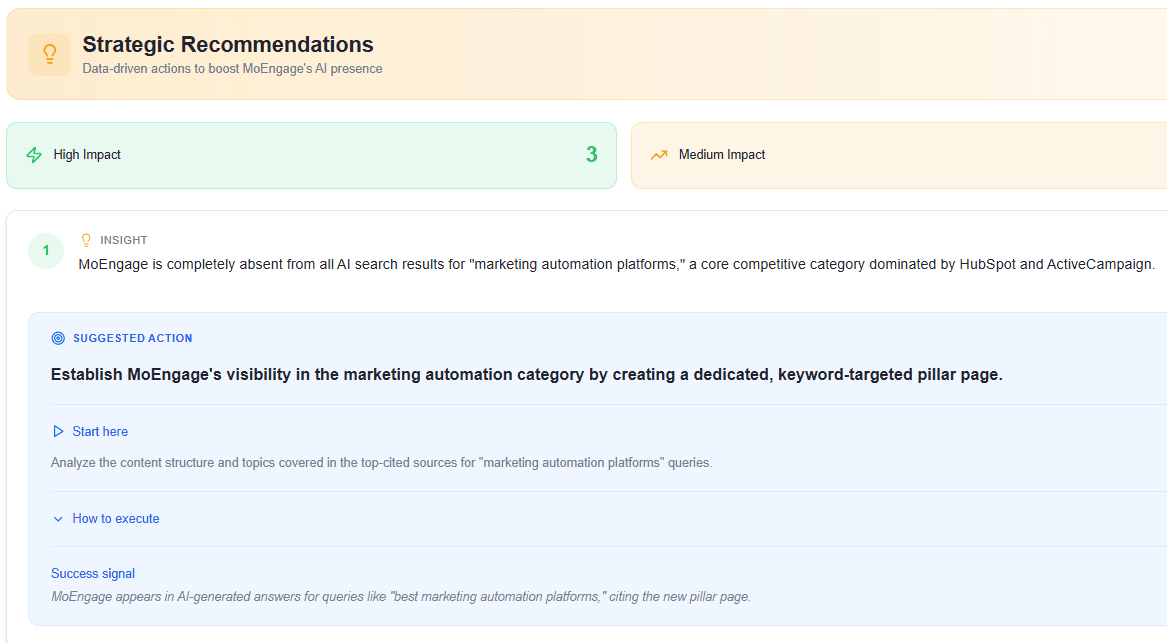The image size is (1167, 643).
Task: Open the Start here link
Action: pos(100,432)
